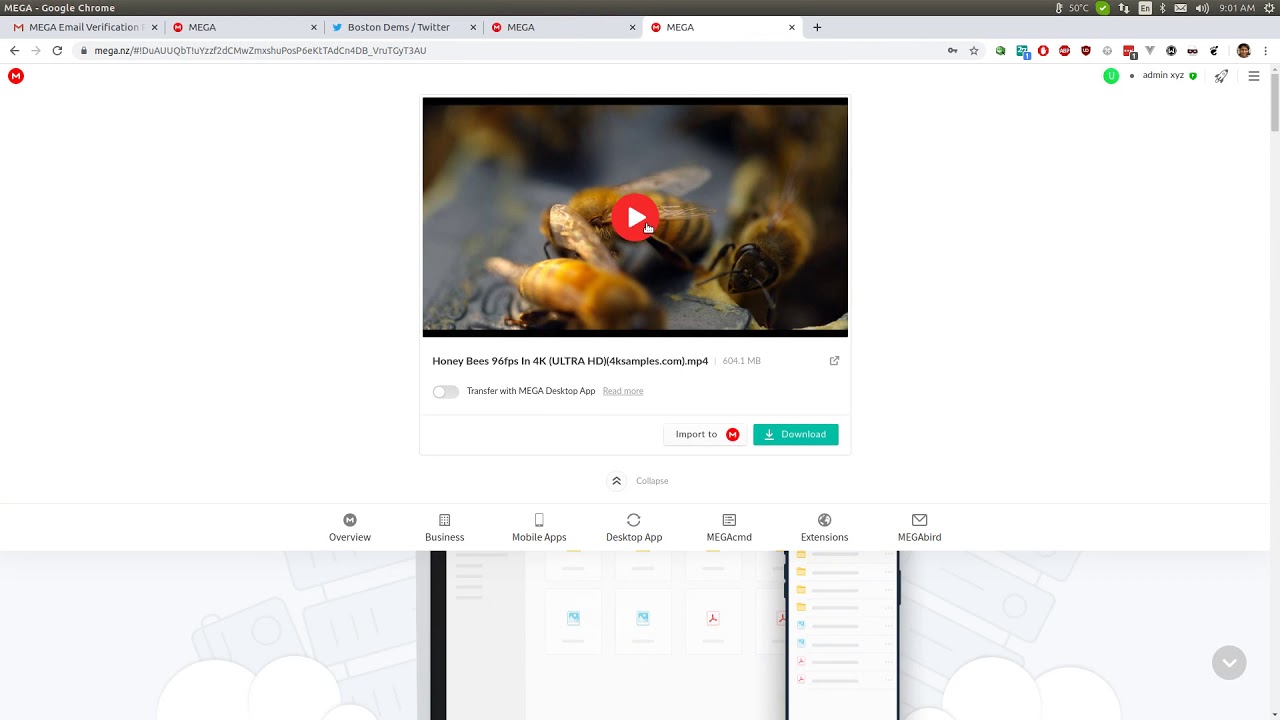
Task: Switch to the Desktop App section
Action: [634, 527]
